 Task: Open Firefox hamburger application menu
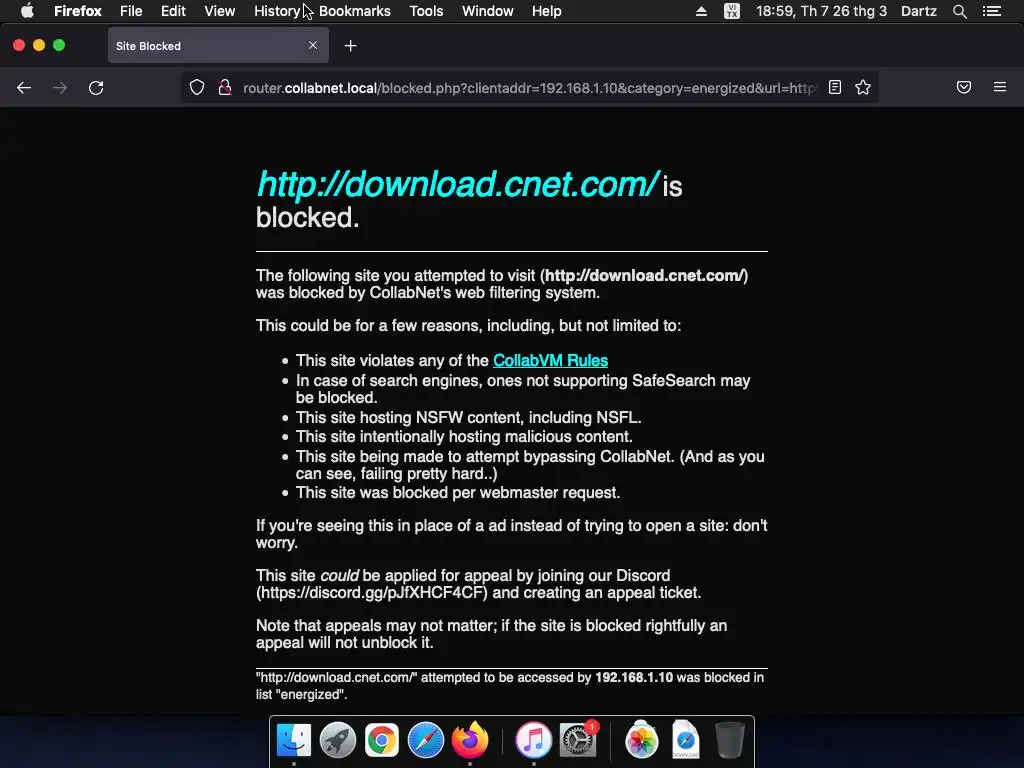point(1000,87)
